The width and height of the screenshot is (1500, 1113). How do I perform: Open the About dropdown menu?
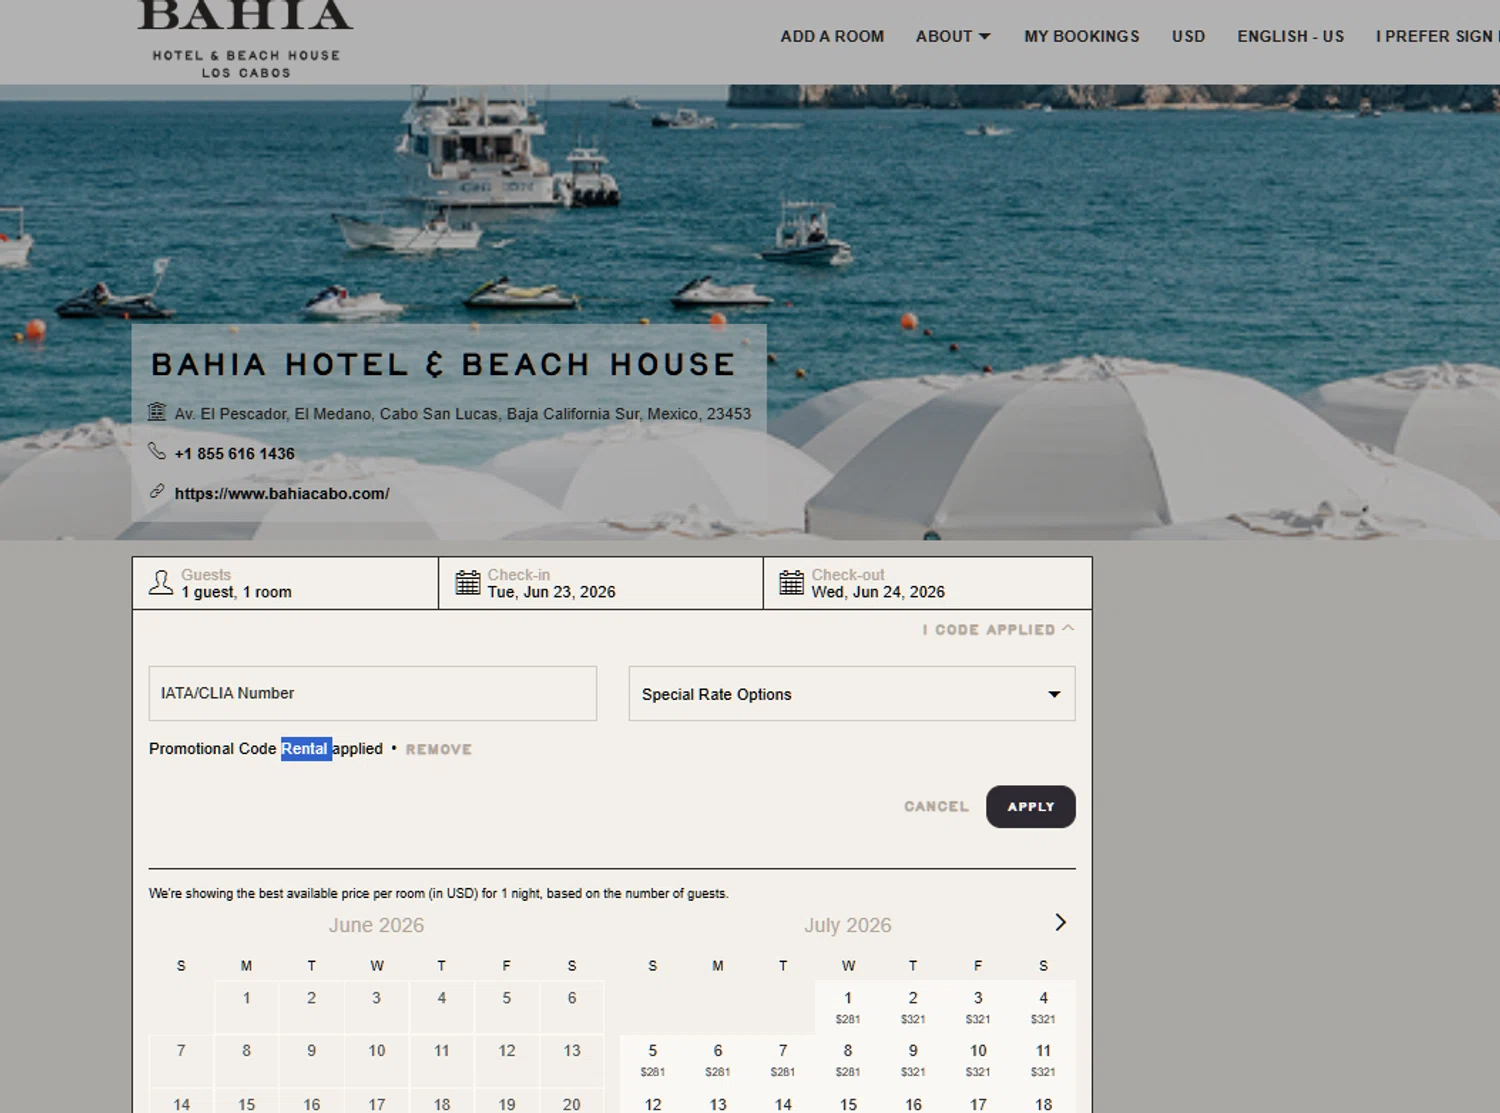953,36
